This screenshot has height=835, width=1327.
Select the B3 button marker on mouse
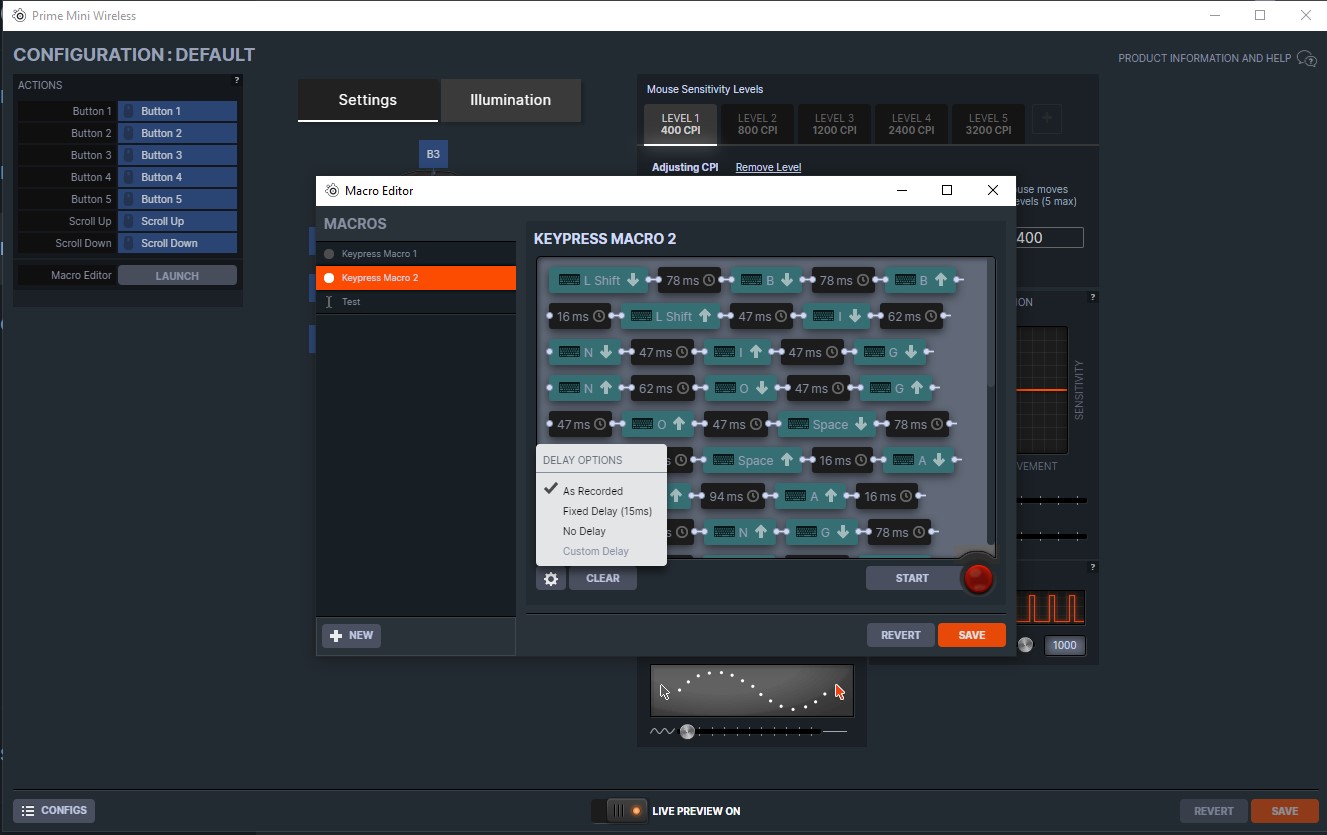pyautogui.click(x=433, y=154)
